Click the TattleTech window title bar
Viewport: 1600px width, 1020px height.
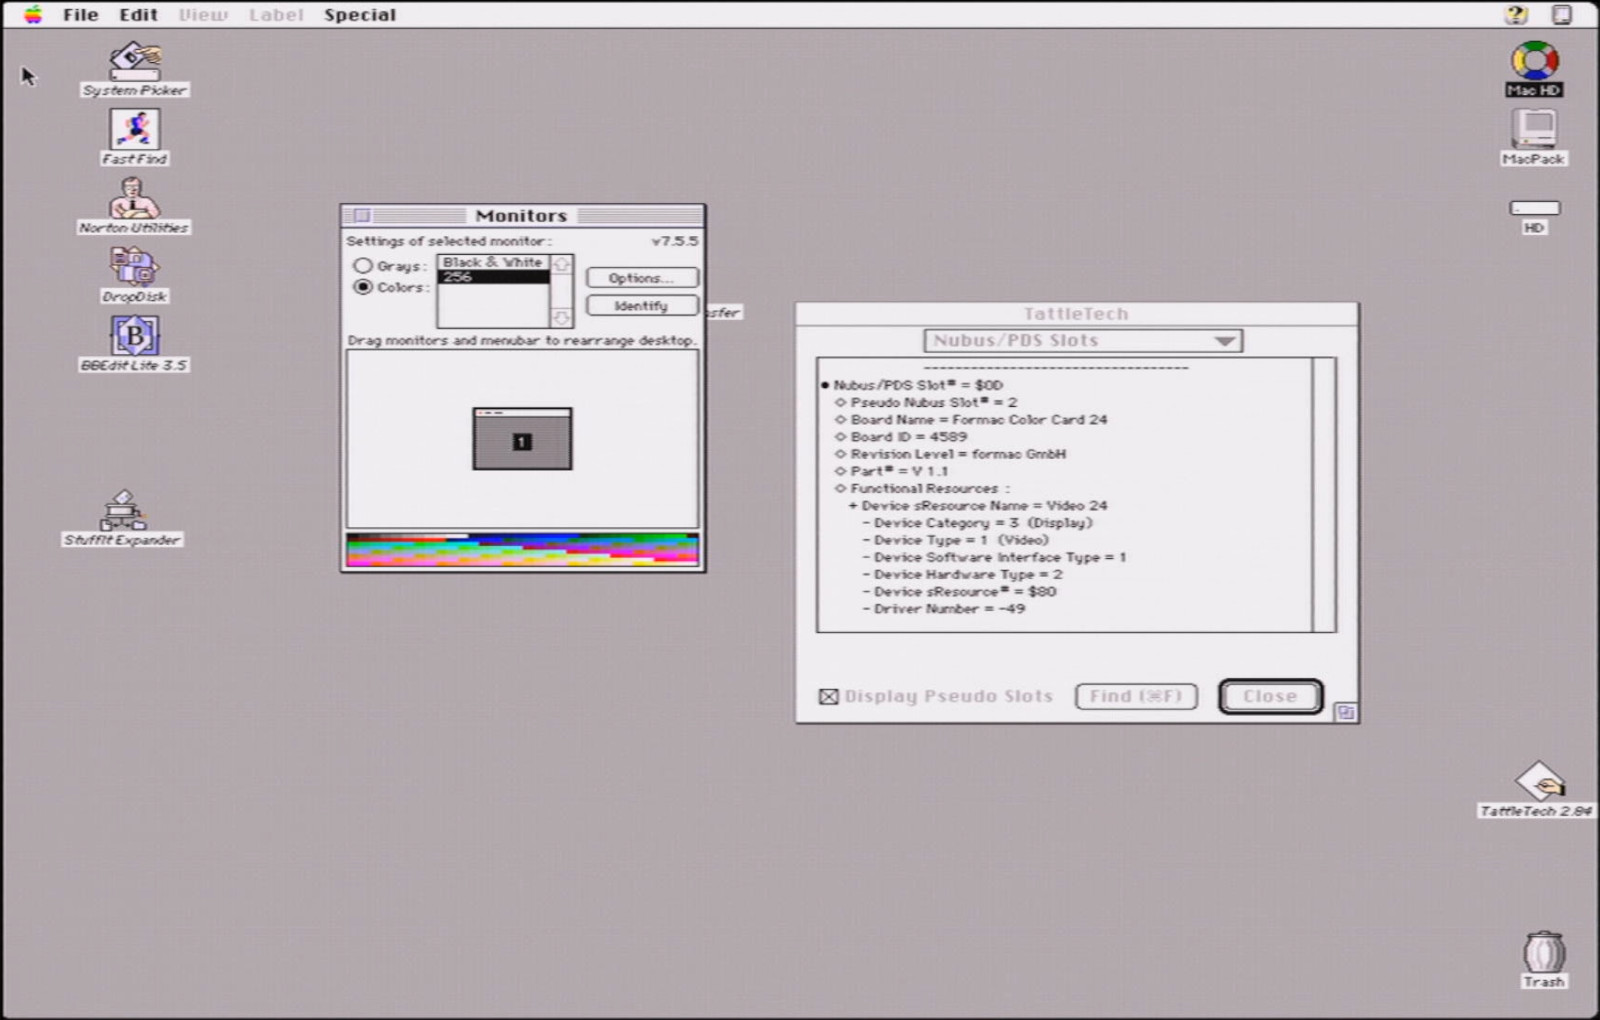1076,314
